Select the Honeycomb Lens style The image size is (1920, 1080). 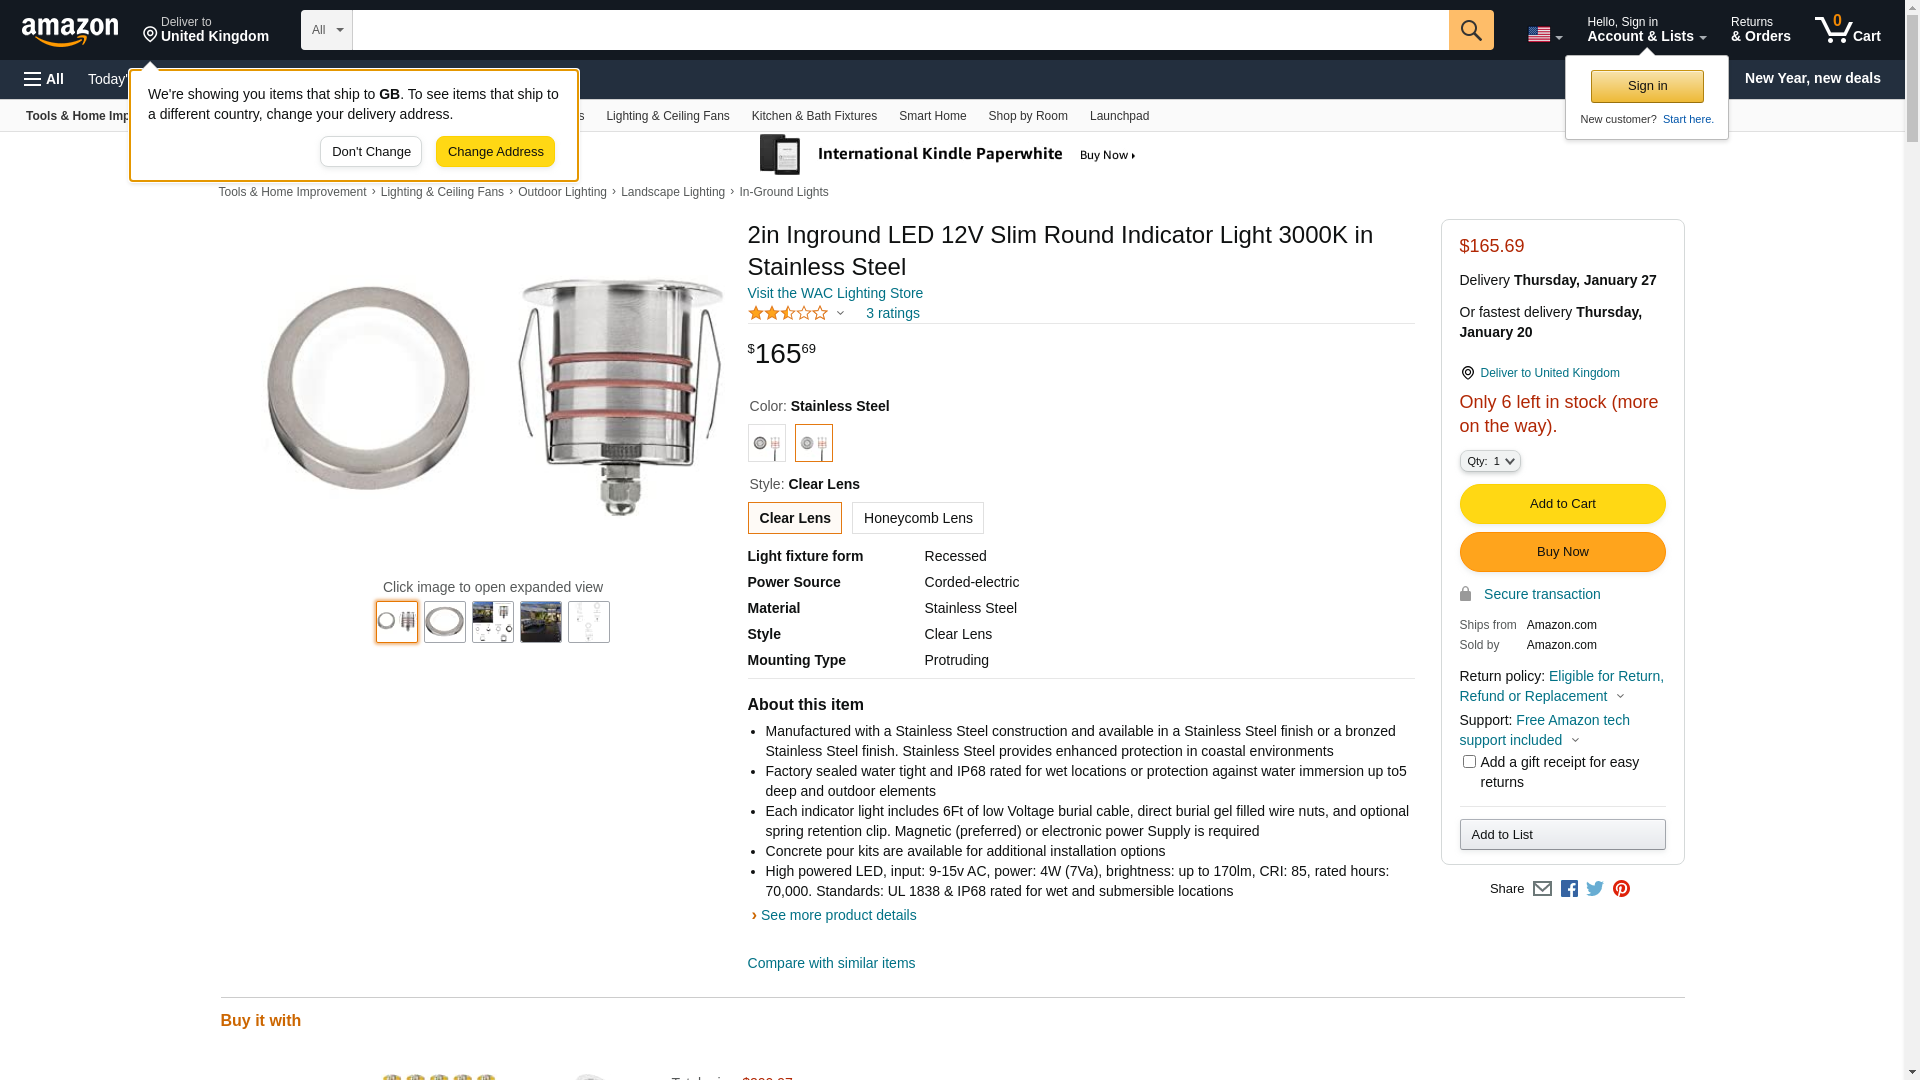click(x=917, y=518)
